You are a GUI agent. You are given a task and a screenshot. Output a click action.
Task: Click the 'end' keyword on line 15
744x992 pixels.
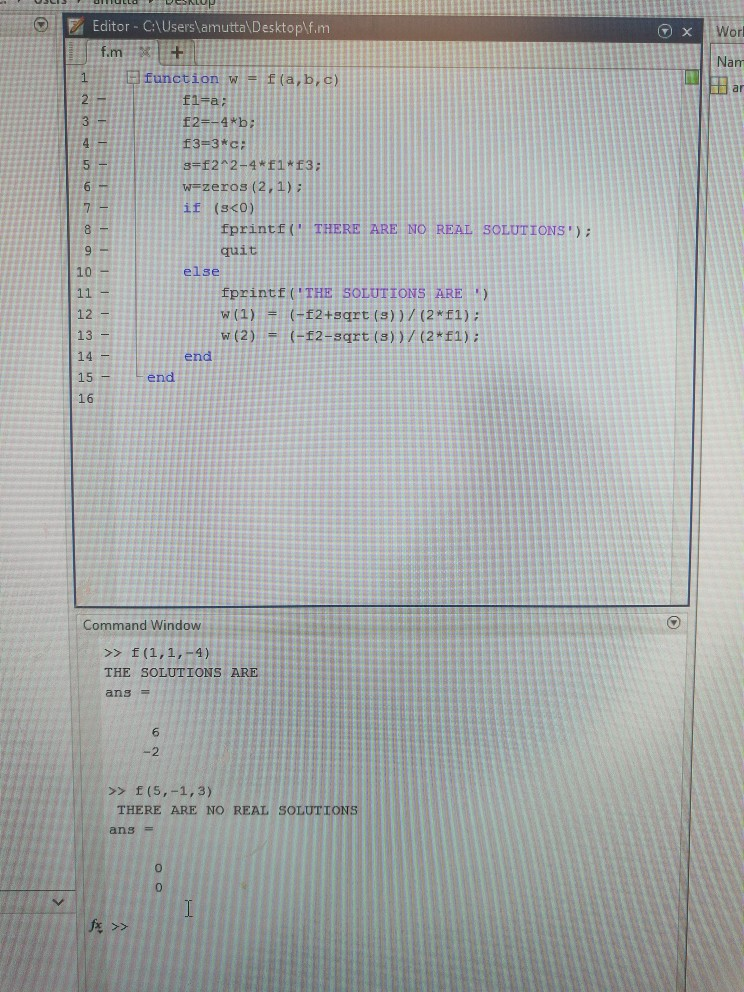point(161,377)
